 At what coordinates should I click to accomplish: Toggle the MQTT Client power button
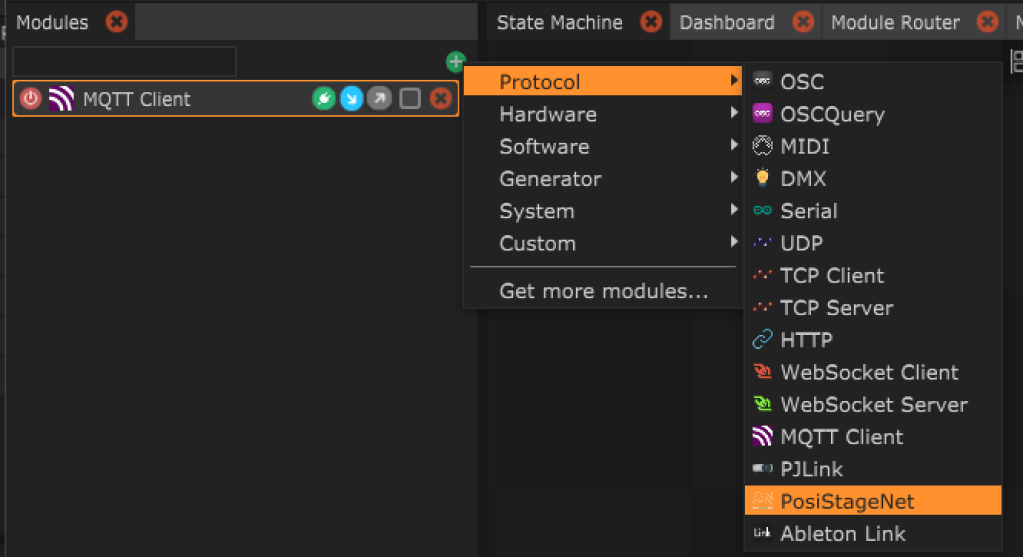click(31, 99)
